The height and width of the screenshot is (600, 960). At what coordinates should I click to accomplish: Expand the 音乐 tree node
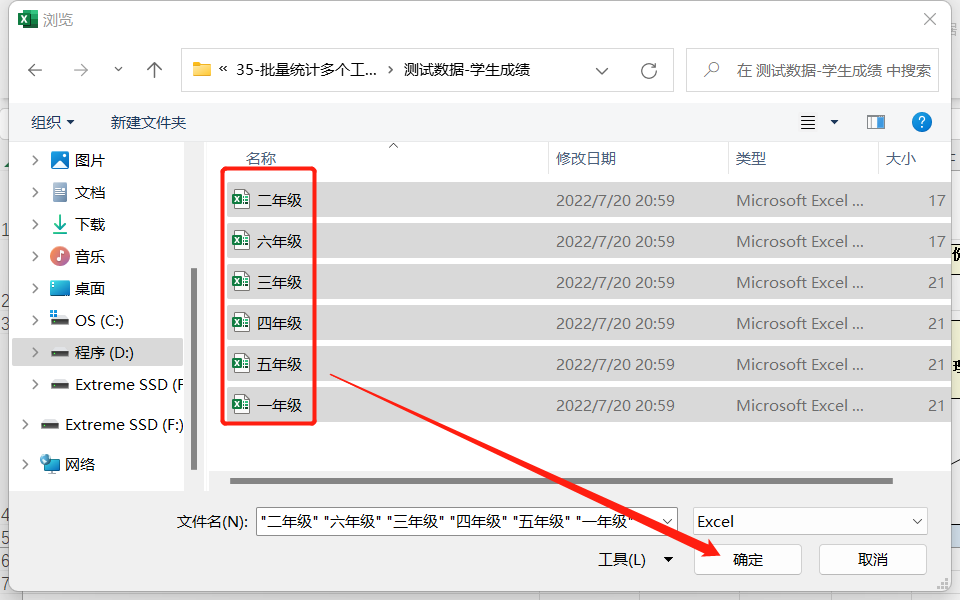35,256
